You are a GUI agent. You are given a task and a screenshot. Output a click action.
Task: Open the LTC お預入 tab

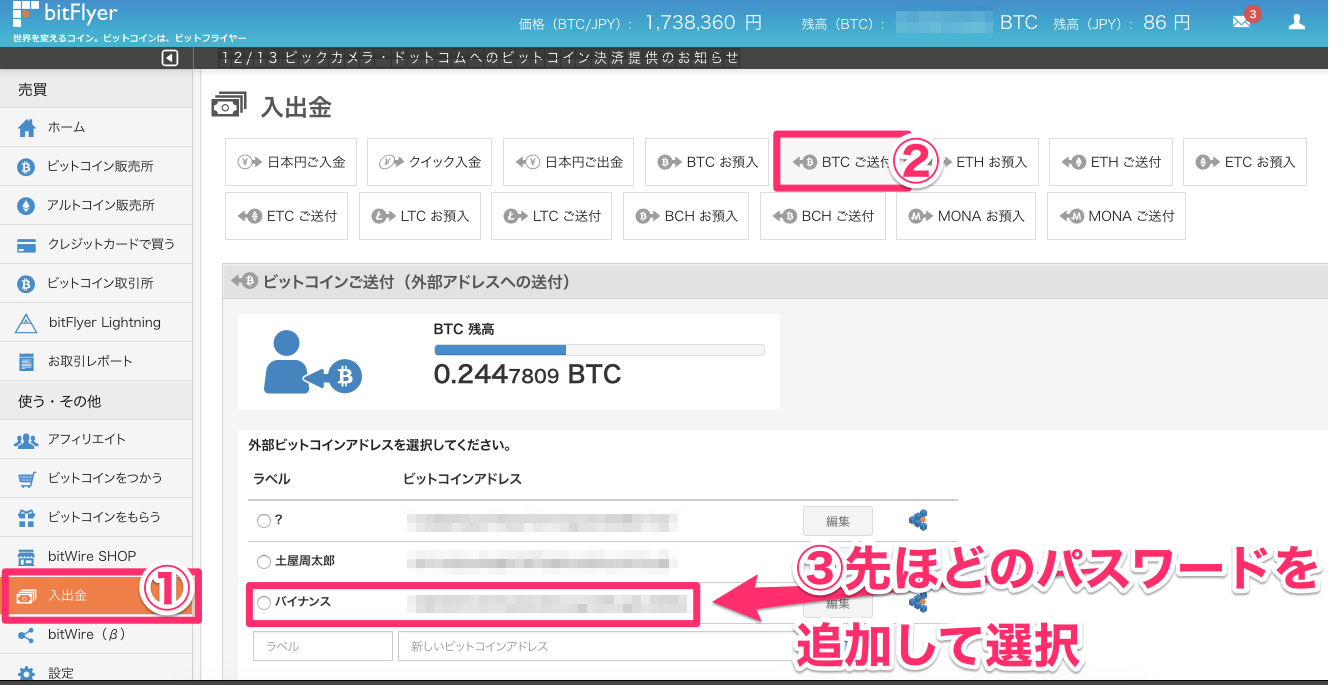[x=419, y=216]
